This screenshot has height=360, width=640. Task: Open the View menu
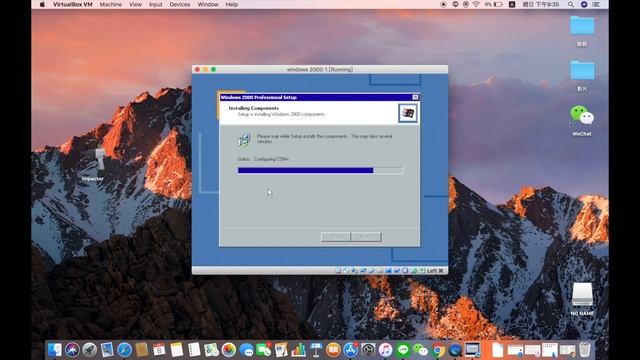tap(135, 4)
